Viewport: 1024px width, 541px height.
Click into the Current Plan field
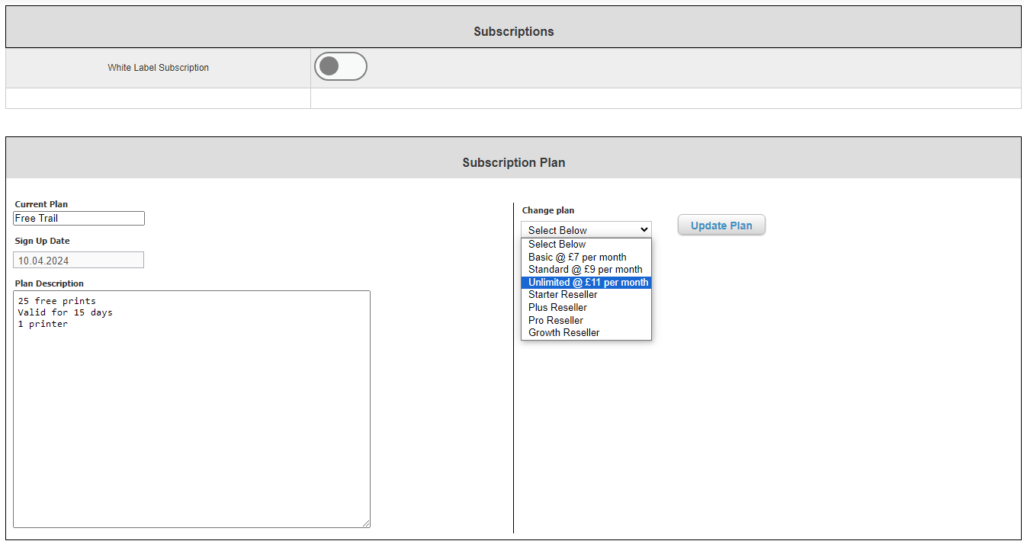(x=79, y=218)
